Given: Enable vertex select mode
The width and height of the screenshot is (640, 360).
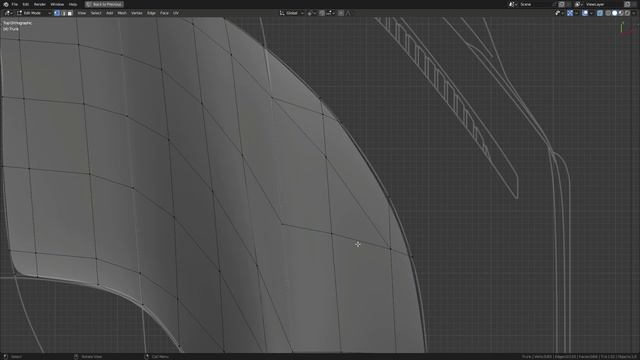Looking at the screenshot, I should (57, 13).
